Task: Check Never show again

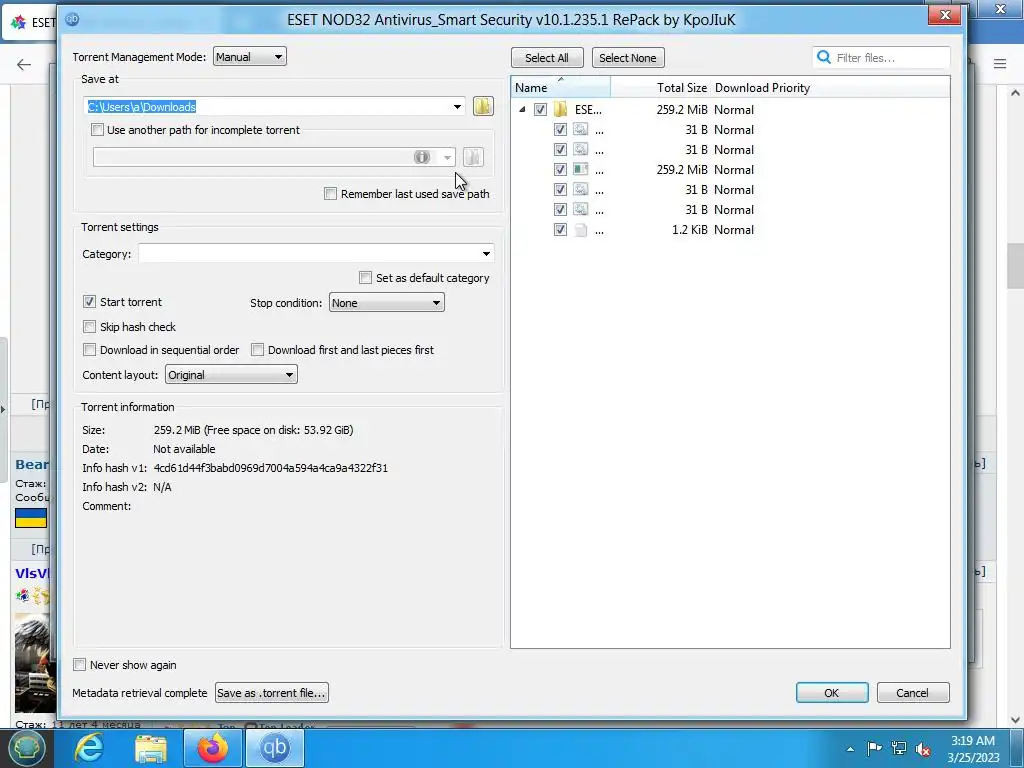Action: pos(80,665)
